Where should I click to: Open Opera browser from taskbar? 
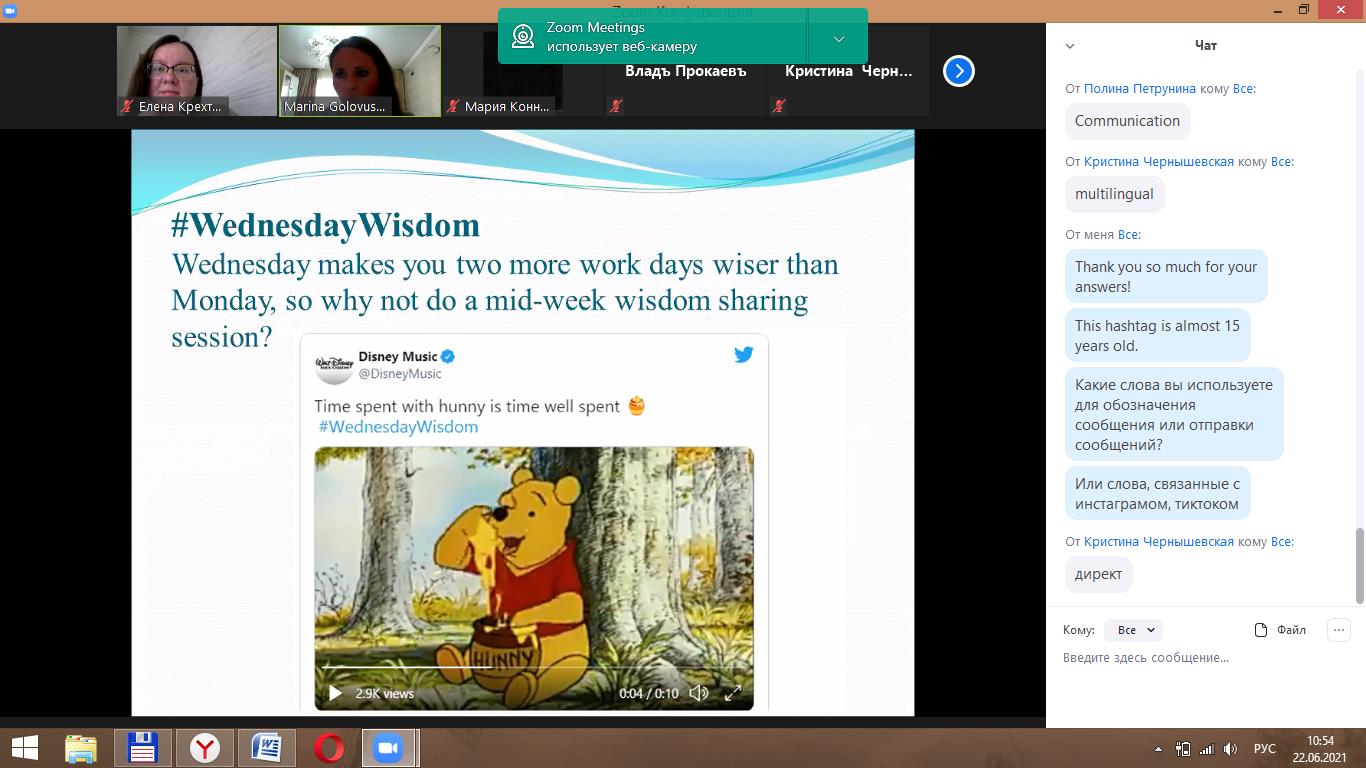329,748
